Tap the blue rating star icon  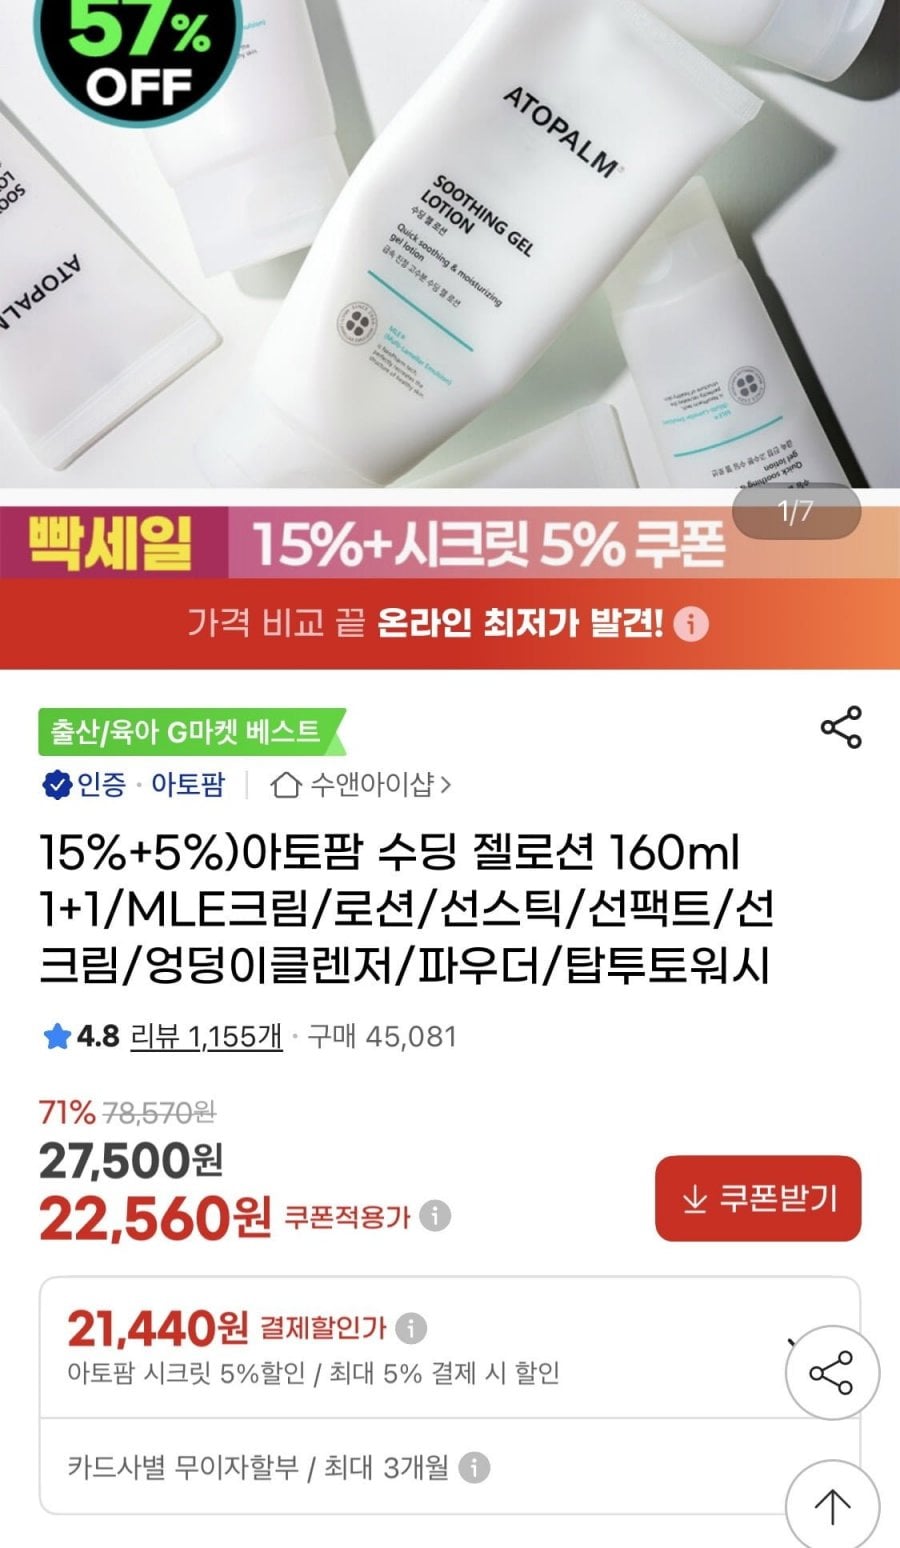(x=56, y=1037)
